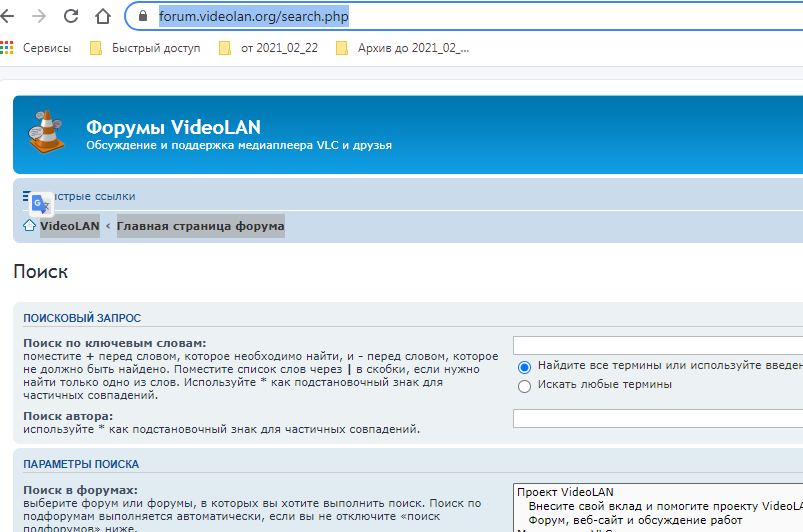
Task: Select the address bar URL text
Action: (x=253, y=16)
